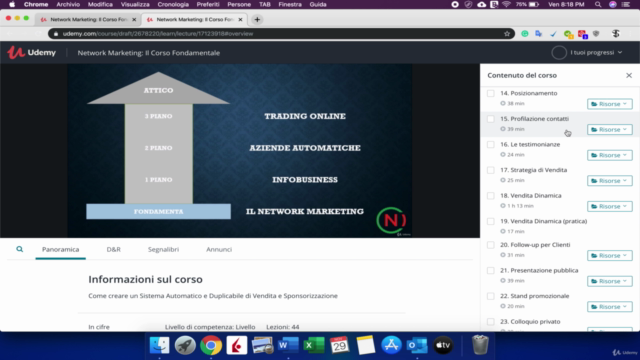Check lesson 21 Presentazione pubblica checkbox
Screen dimensions: 640x360
[x=491, y=271]
